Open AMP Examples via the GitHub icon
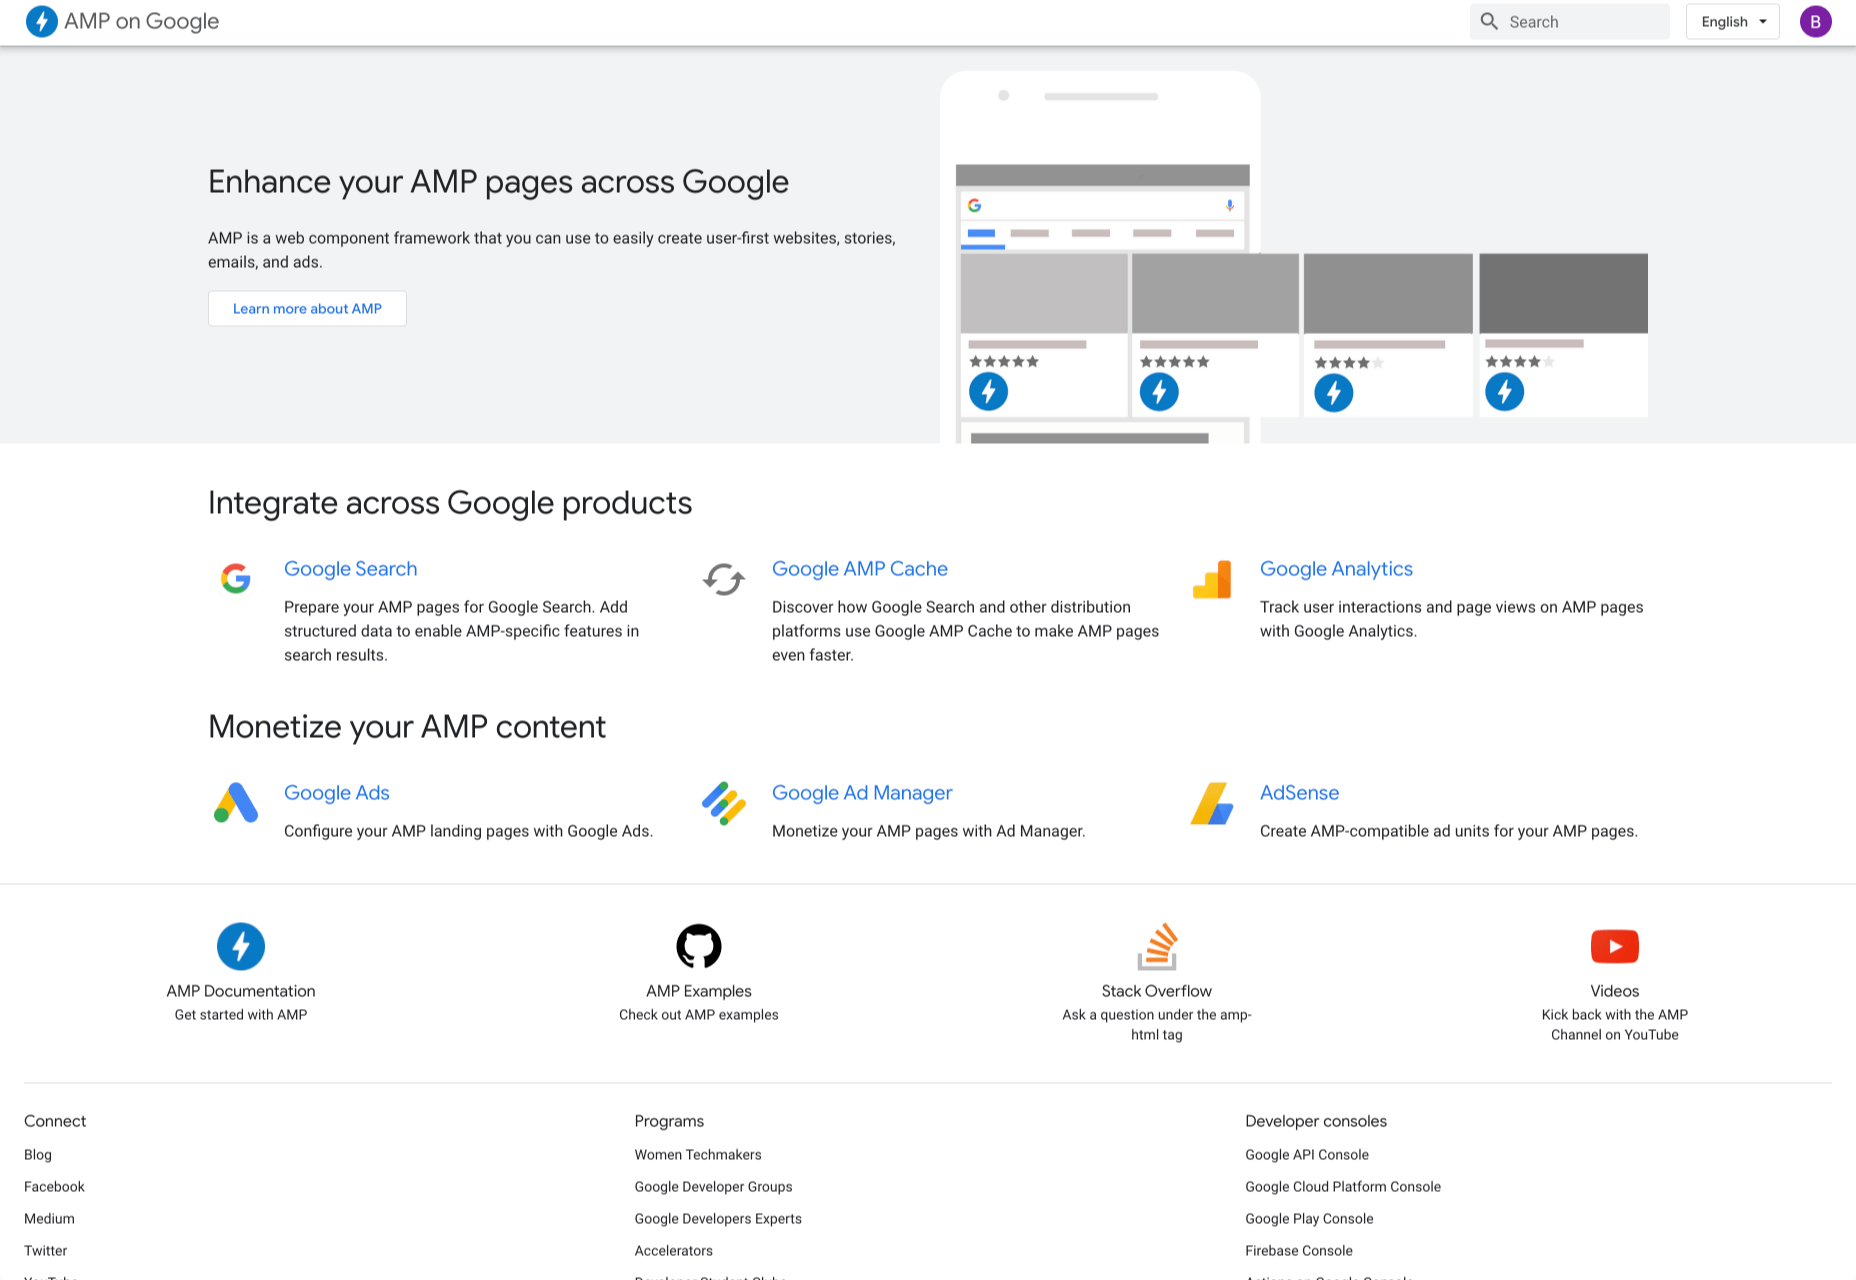The width and height of the screenshot is (1856, 1280). coord(698,946)
